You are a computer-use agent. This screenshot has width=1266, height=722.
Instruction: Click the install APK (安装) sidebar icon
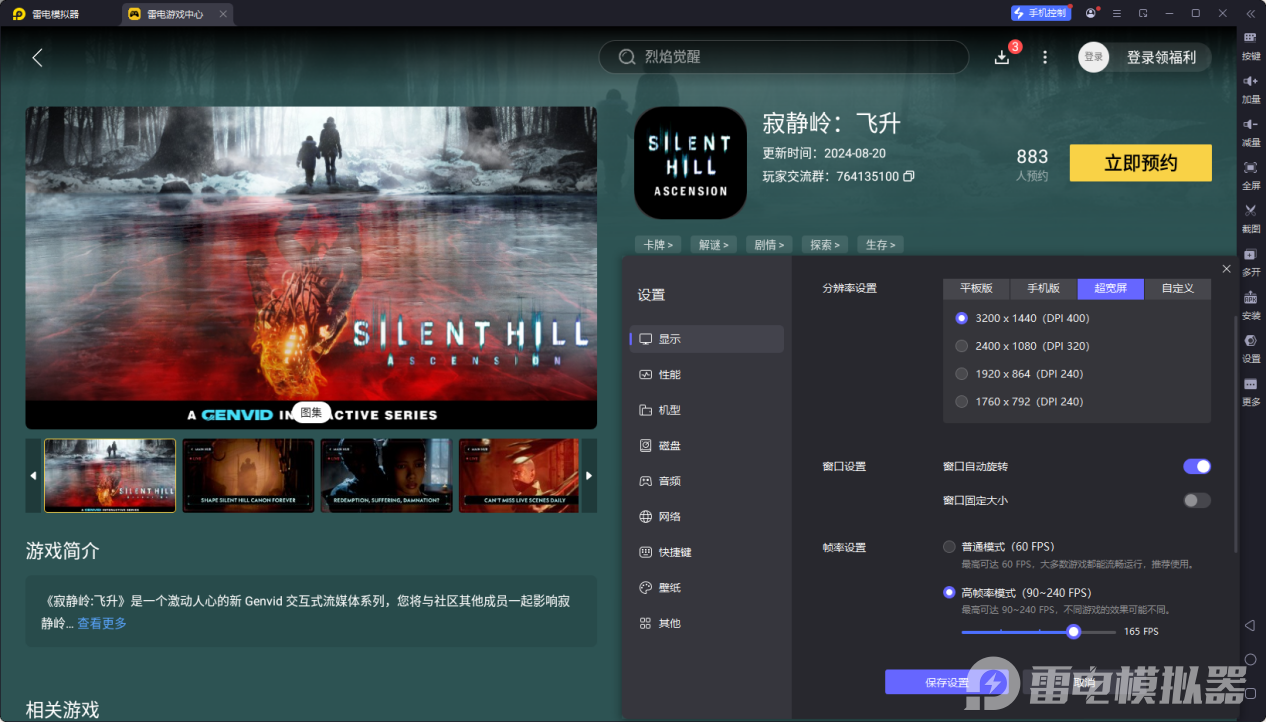[1250, 298]
